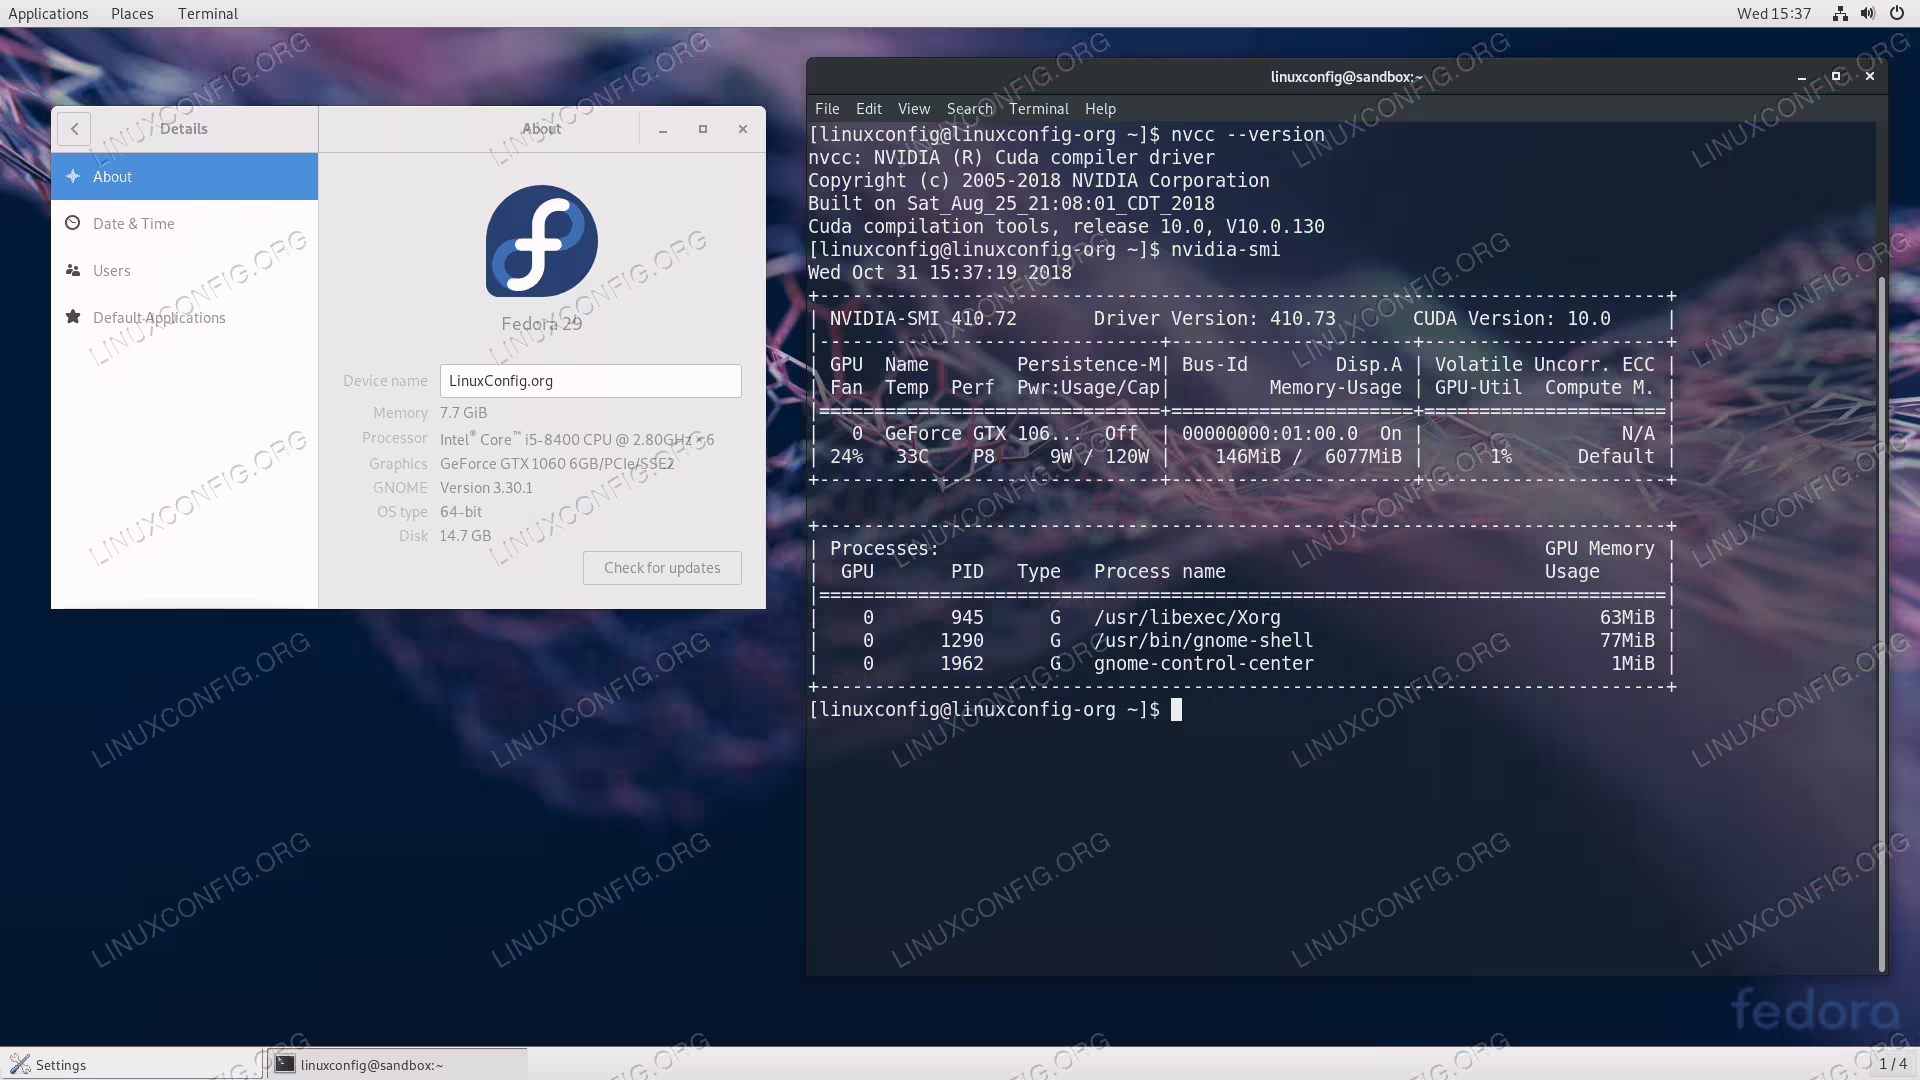Minimize the terminal window
The width and height of the screenshot is (1920, 1080).
click(1802, 77)
